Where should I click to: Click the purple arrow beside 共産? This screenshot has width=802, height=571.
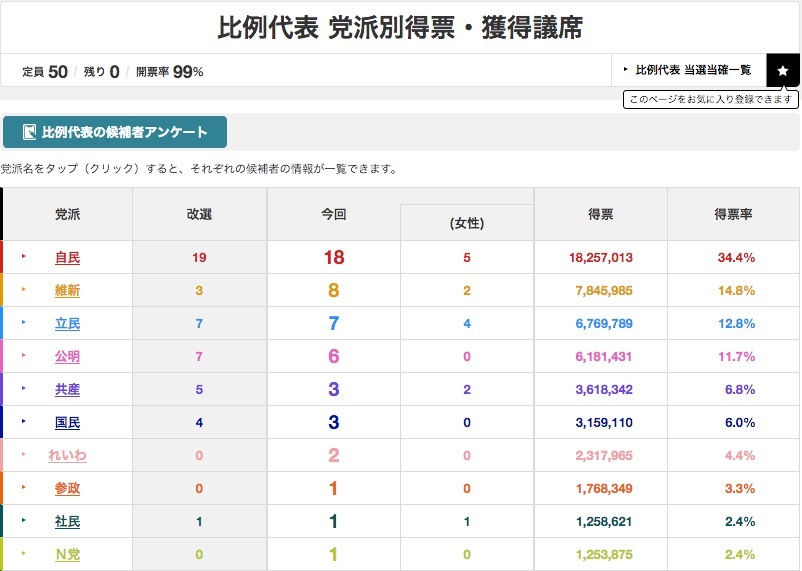[24, 388]
